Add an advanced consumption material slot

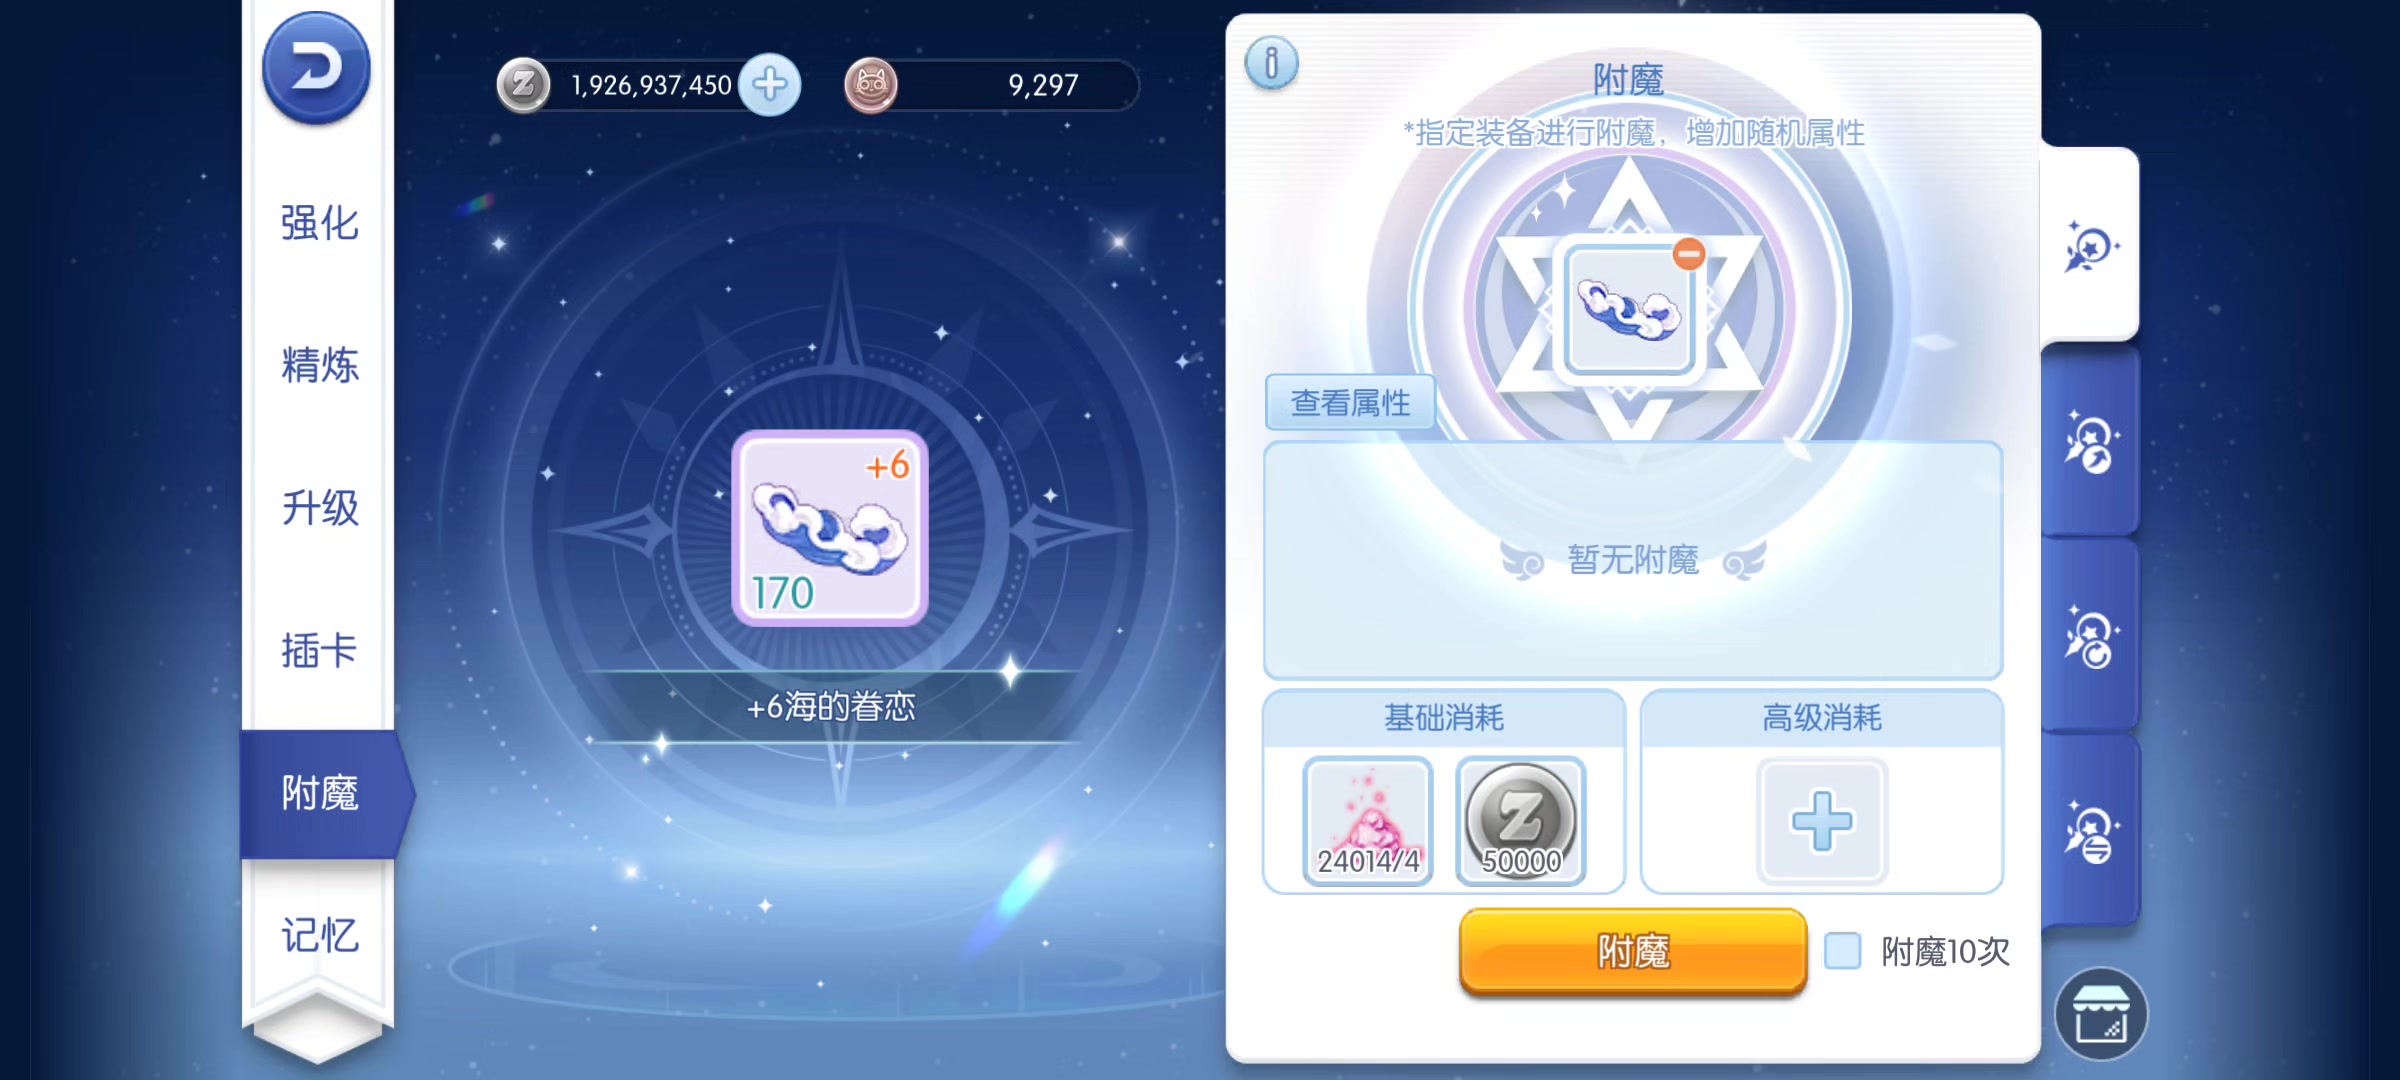[x=1822, y=821]
